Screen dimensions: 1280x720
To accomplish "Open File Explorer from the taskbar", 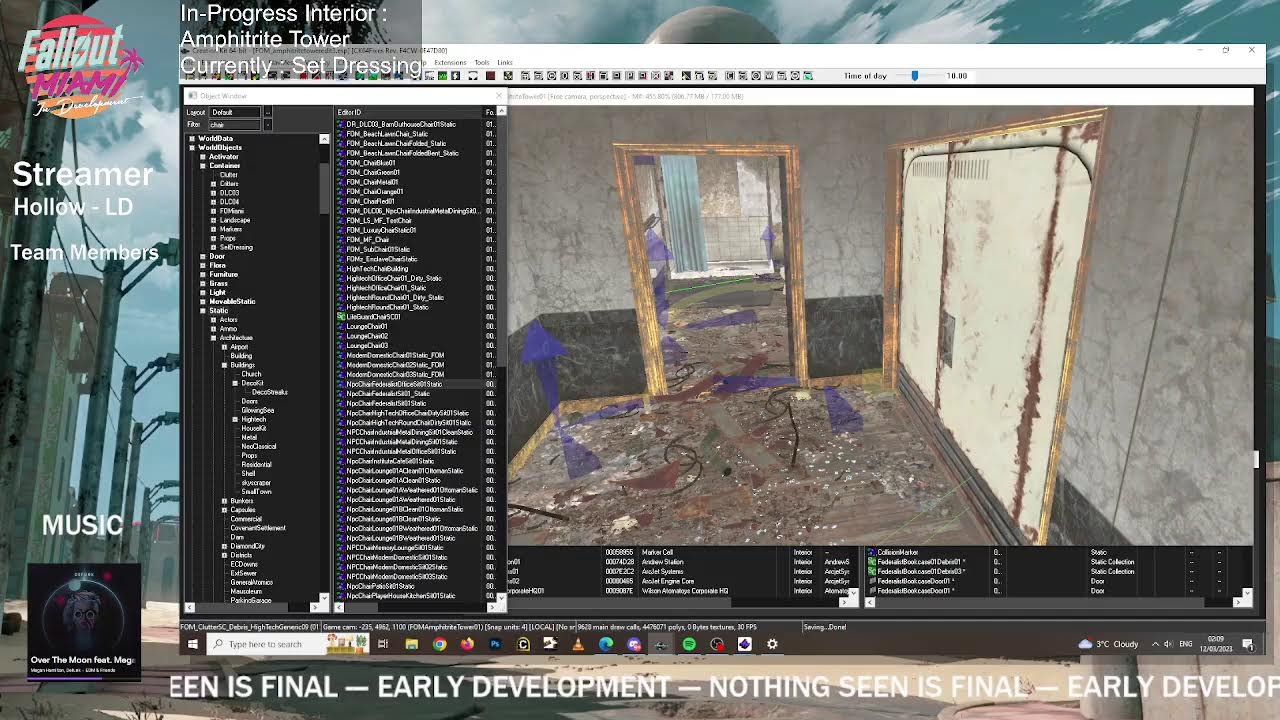I will [x=411, y=644].
